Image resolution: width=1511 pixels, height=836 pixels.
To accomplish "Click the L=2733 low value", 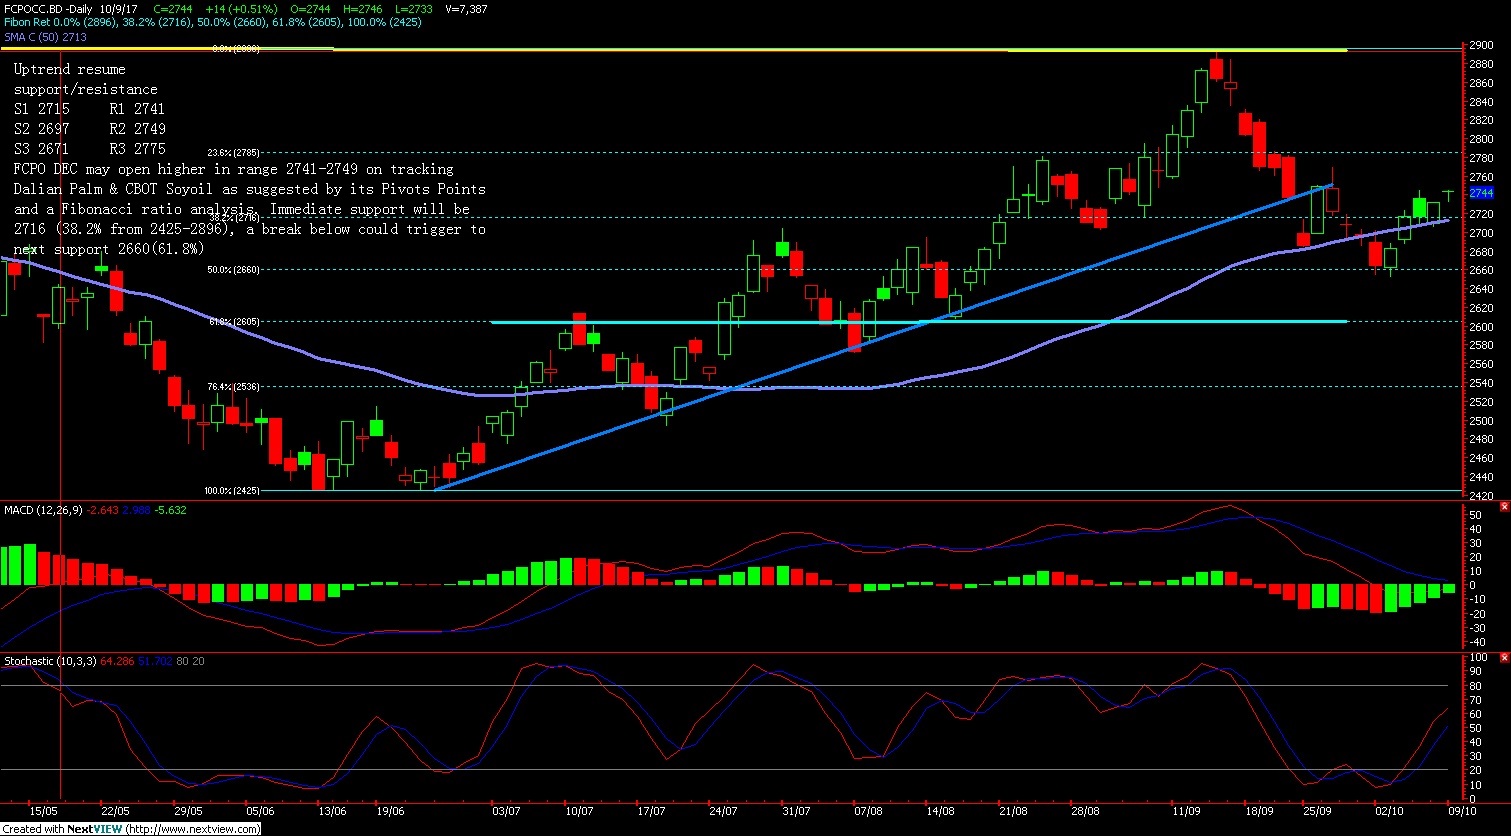I will point(415,8).
